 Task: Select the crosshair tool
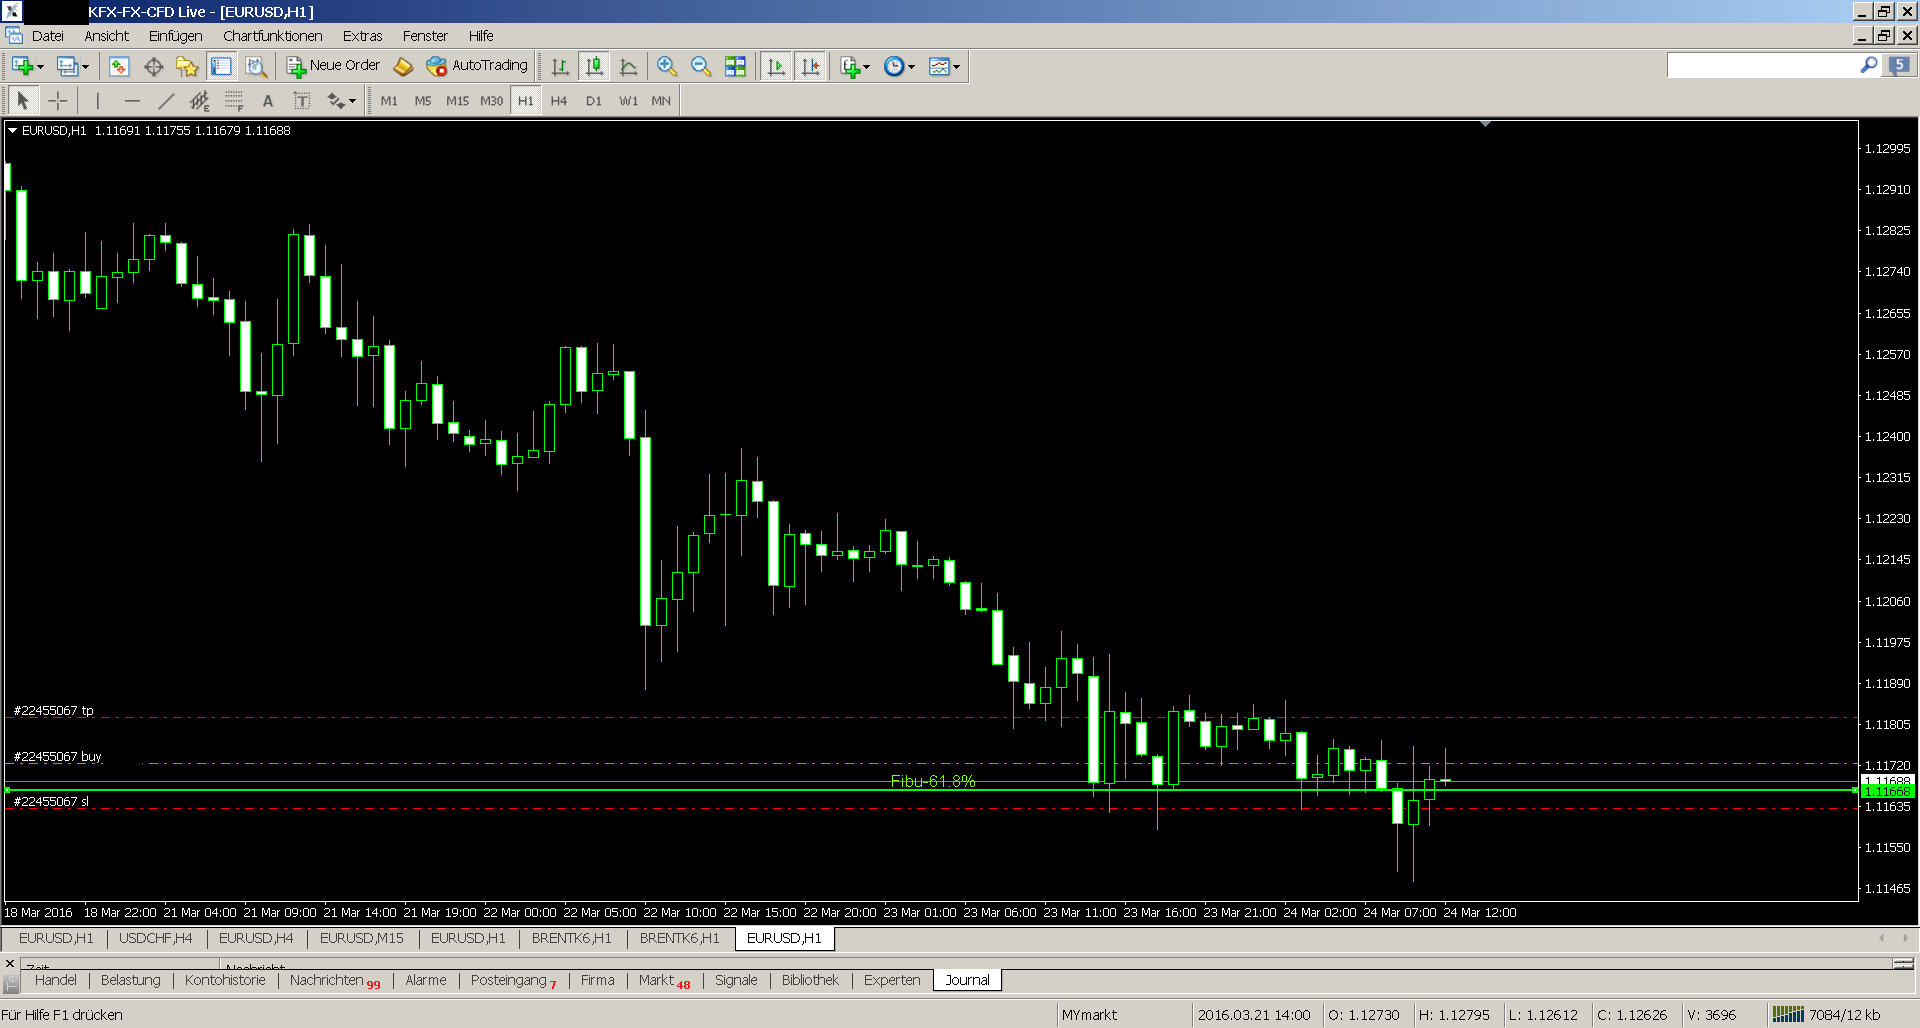tap(58, 100)
